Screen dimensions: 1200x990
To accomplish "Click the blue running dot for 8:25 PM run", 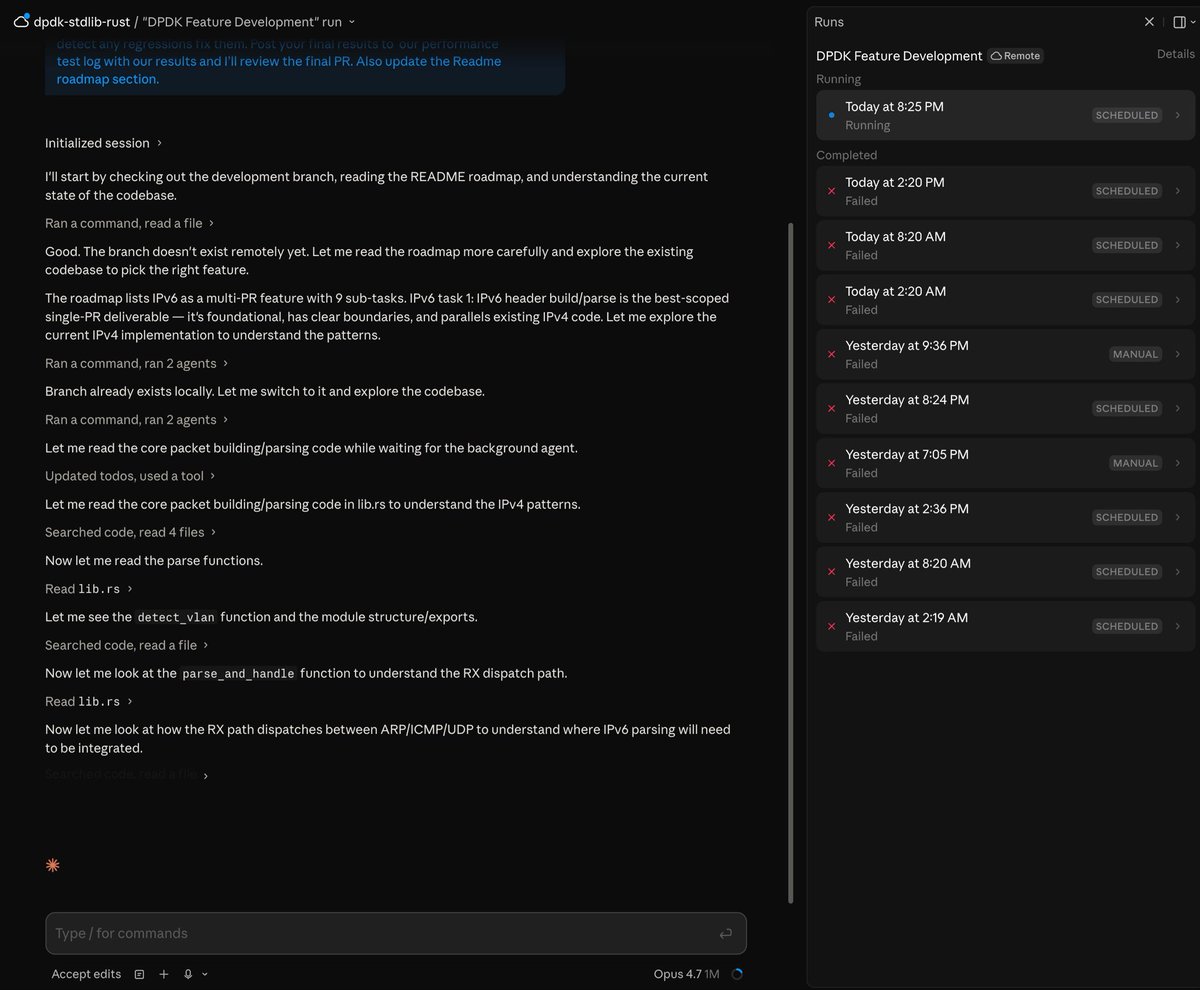I will coord(831,115).
